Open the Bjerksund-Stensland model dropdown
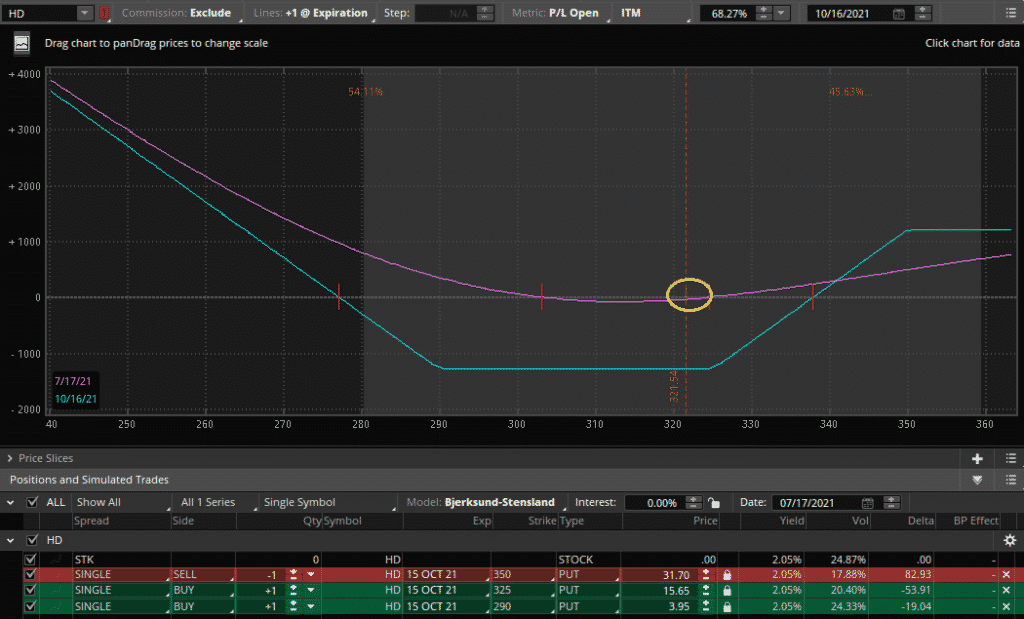The width and height of the screenshot is (1024, 619). (490, 502)
